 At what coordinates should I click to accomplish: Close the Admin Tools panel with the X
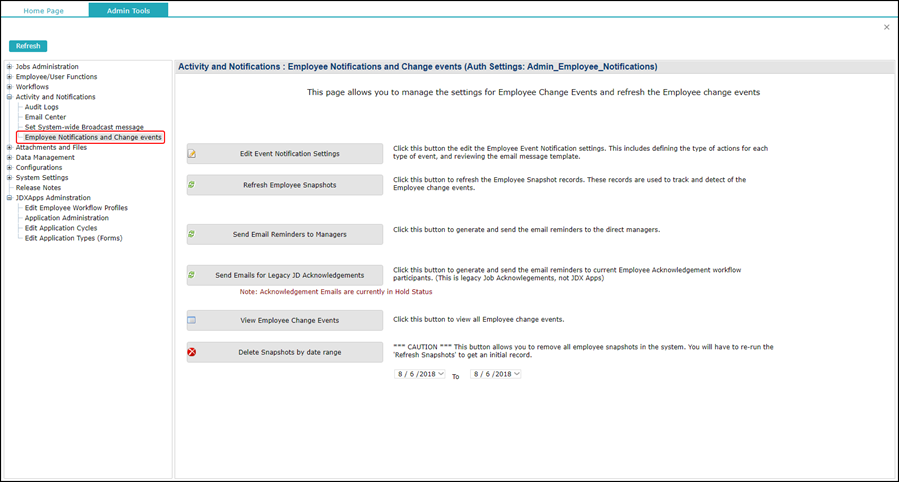[886, 27]
